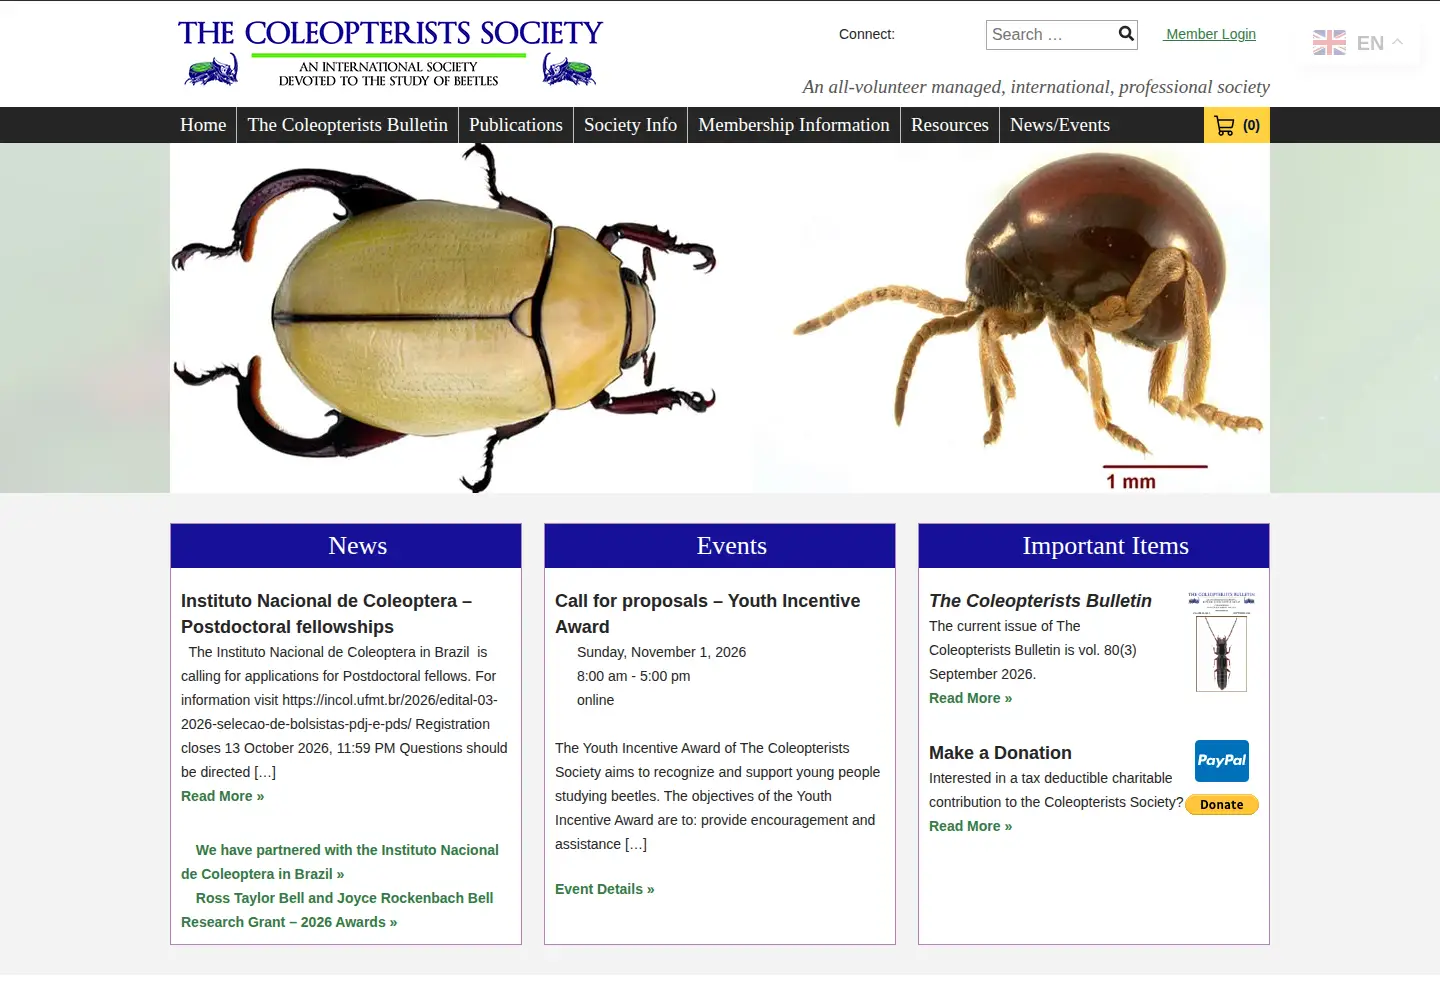Open Bulletin cover thumbnail image
This screenshot has height=1000, width=1440.
(x=1221, y=642)
